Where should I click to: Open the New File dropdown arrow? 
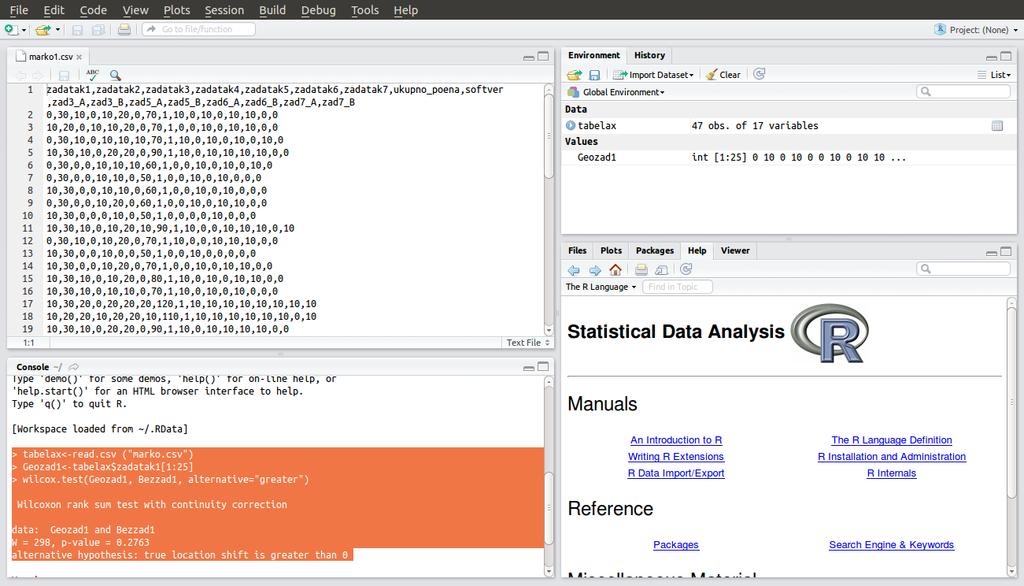coord(24,30)
